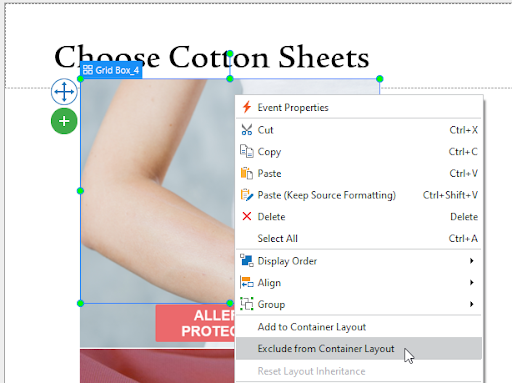512x383 pixels.
Task: Click the arm photo in the grid box
Action: pyautogui.click(x=157, y=190)
